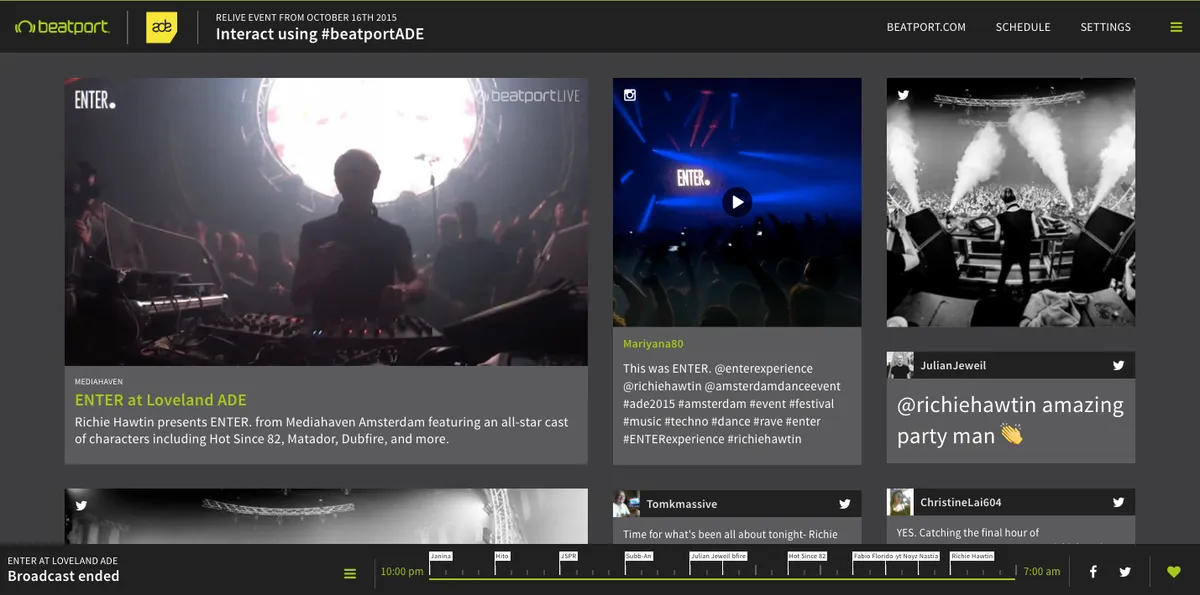
Task: Open the Mariyana80 username link
Action: point(653,344)
